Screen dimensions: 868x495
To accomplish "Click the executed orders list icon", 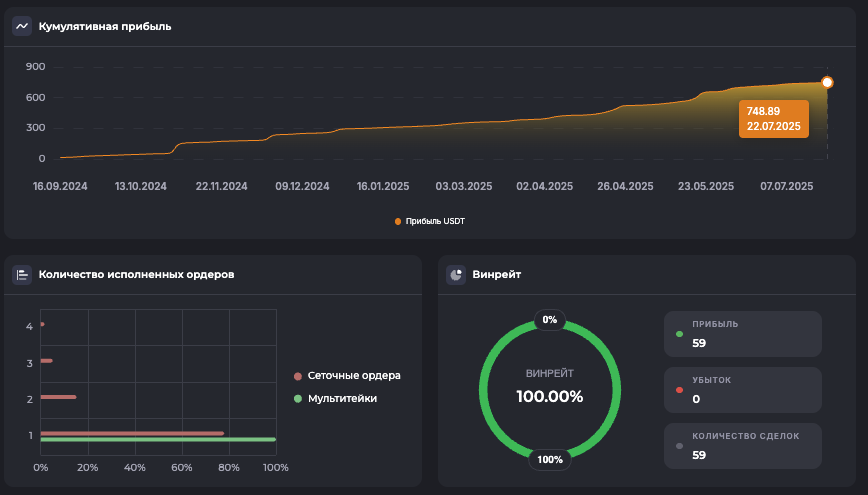I will [22, 274].
